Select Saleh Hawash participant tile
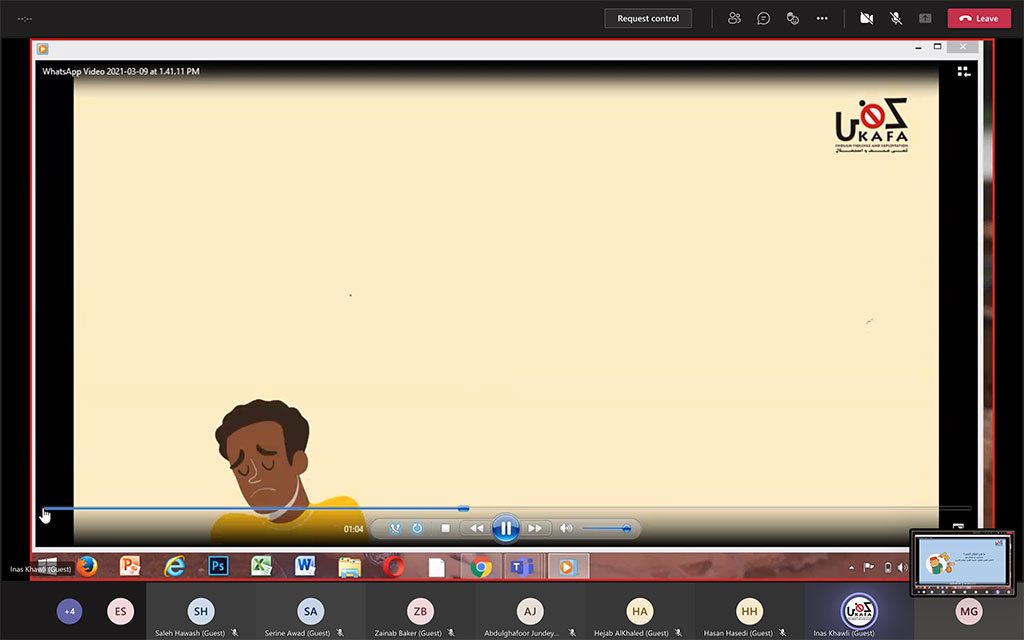Screen dimensions: 1024x640 pyautogui.click(x=201, y=612)
